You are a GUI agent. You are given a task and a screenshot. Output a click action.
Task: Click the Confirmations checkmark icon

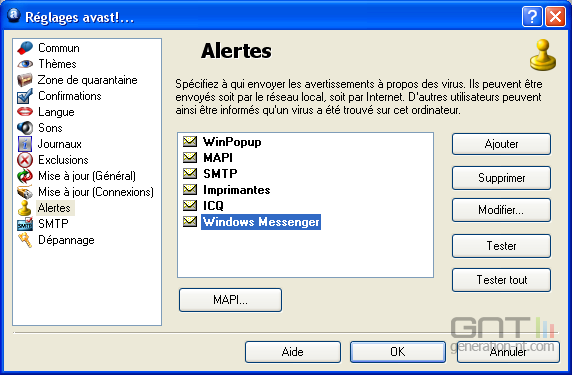25,96
